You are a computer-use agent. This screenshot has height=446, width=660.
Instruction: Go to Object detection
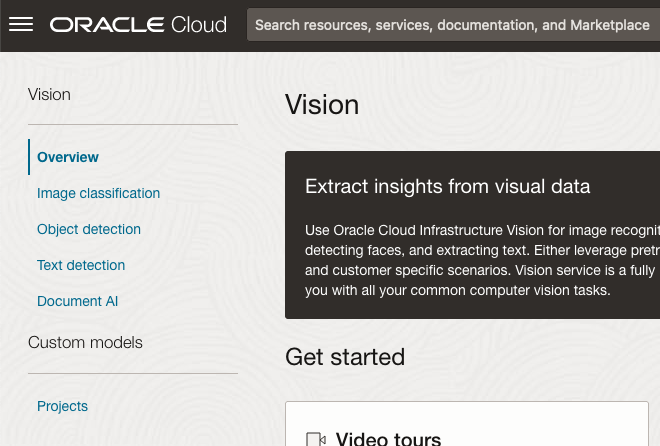89,229
